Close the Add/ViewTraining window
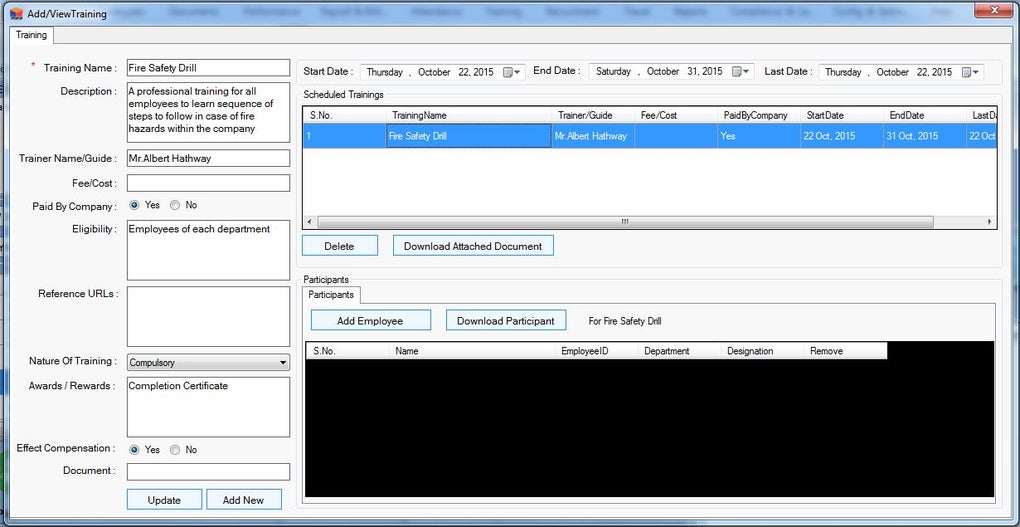Image resolution: width=1020 pixels, height=527 pixels. [995, 8]
